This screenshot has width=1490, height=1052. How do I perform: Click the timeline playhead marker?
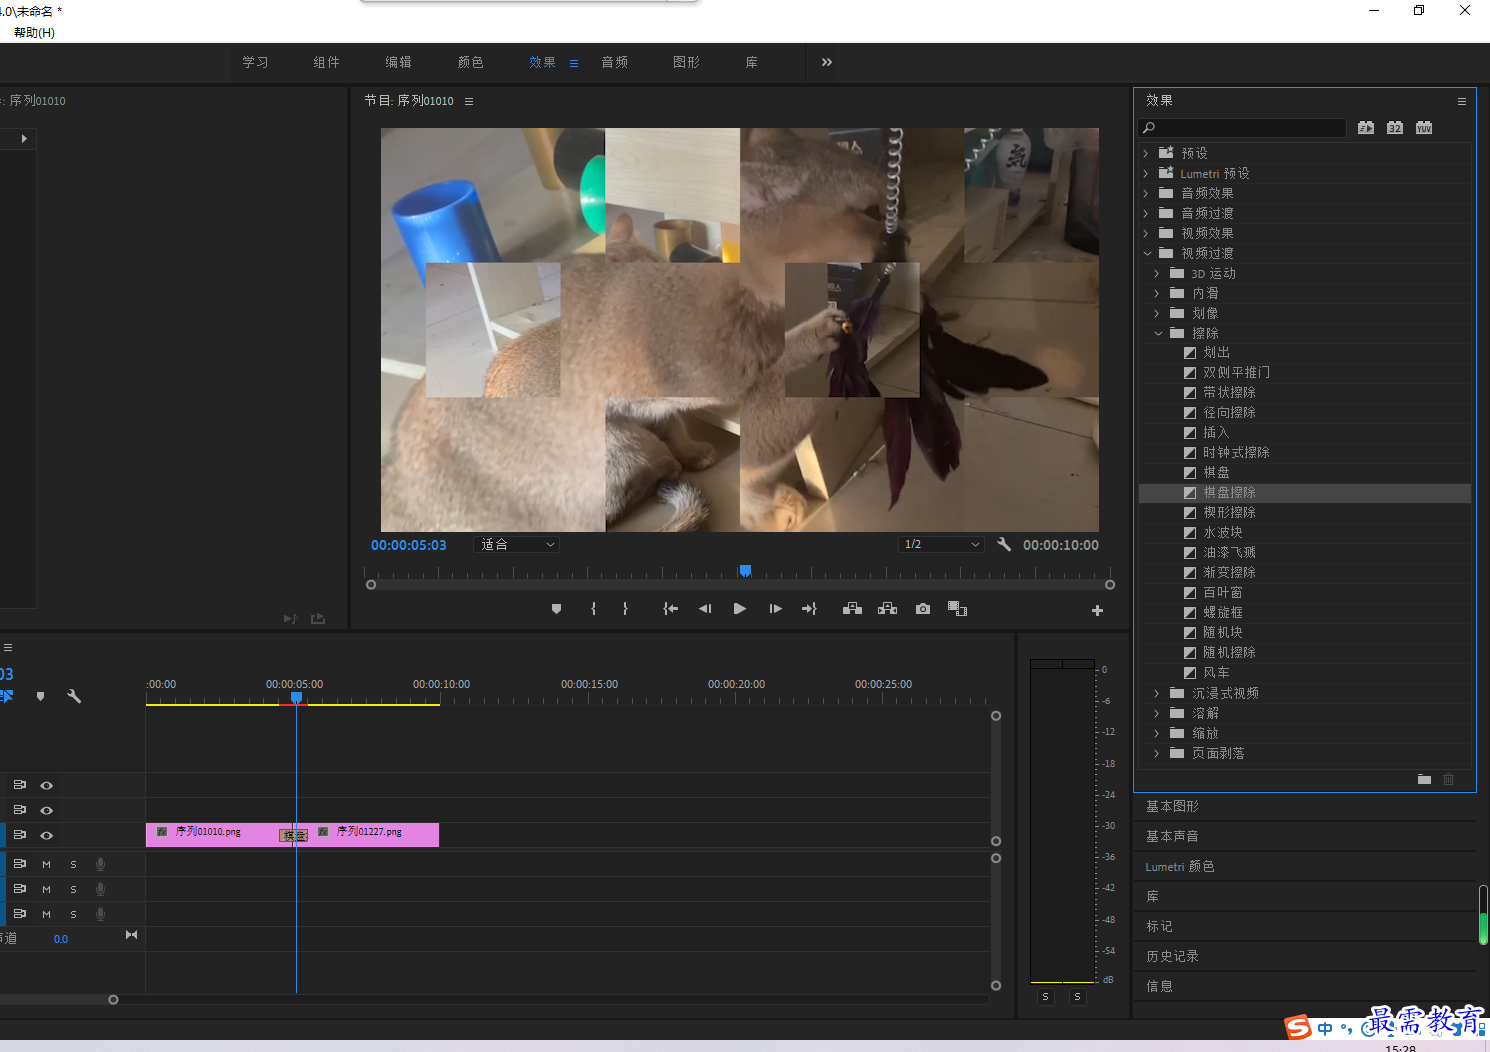click(x=296, y=698)
